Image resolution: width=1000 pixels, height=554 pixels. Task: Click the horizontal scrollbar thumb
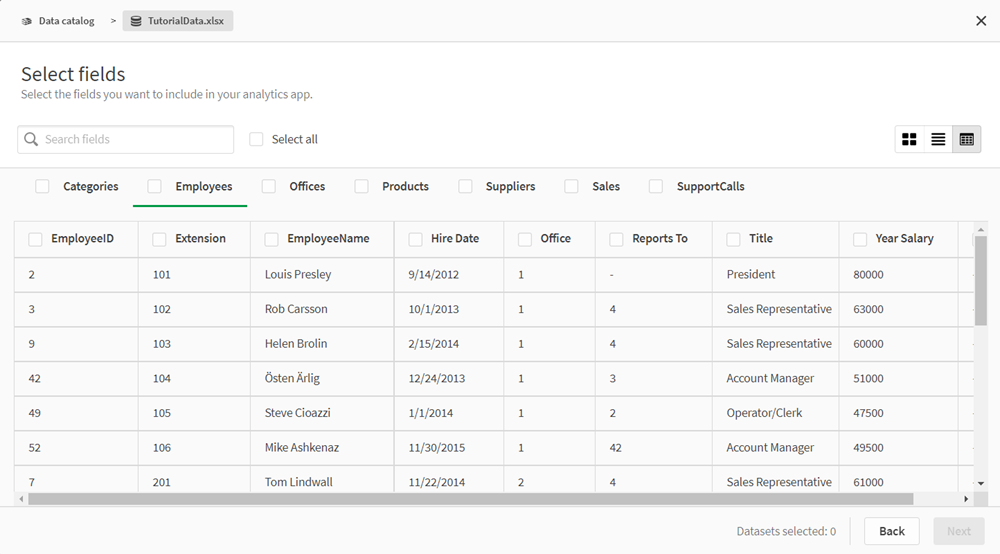(x=470, y=499)
